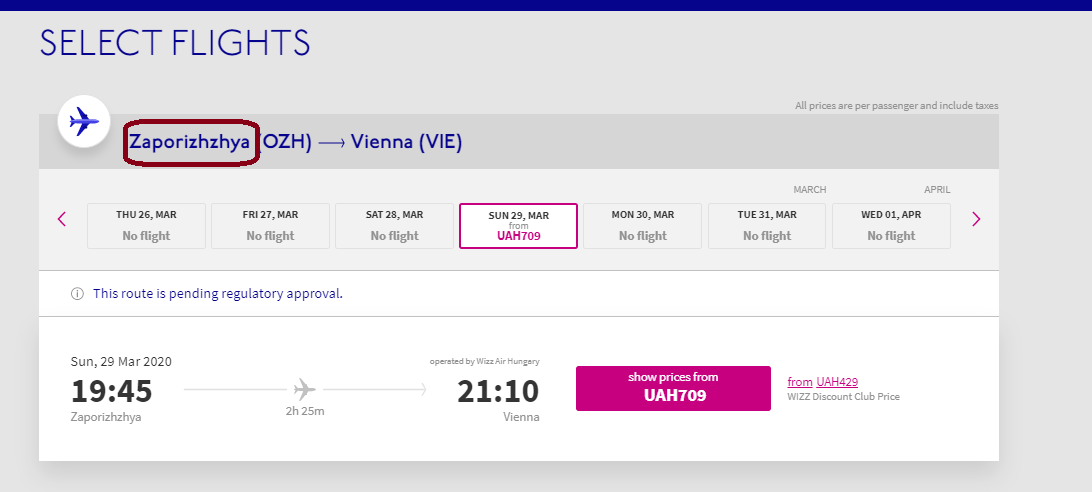Click the circled Zaporizhzhya origin name

click(189, 142)
